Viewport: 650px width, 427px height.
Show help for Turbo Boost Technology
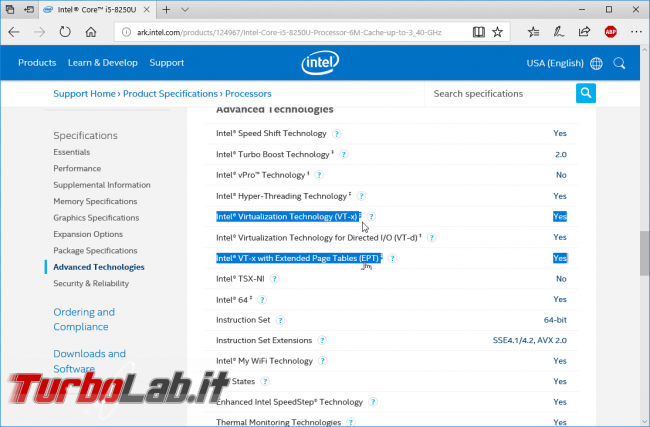343,155
